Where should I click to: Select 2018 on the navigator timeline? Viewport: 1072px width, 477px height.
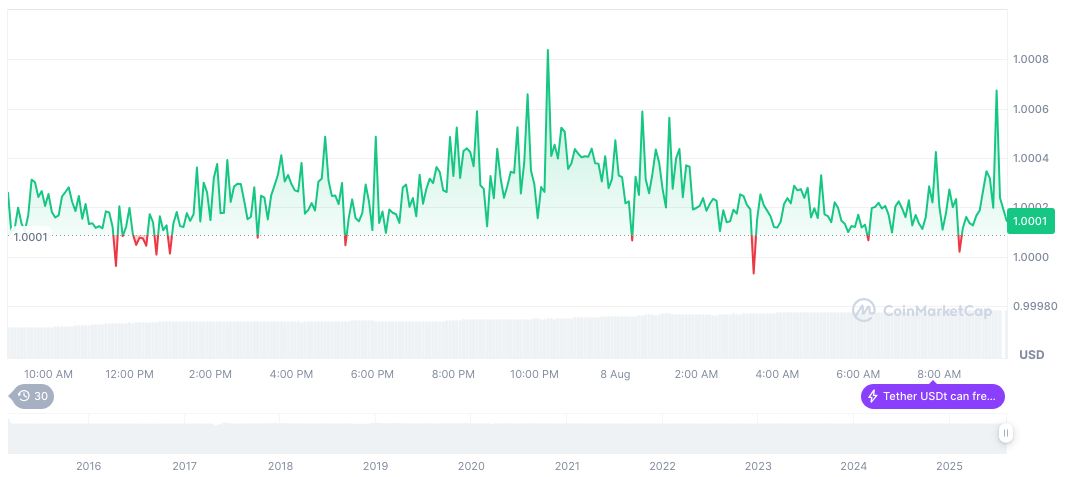280,466
